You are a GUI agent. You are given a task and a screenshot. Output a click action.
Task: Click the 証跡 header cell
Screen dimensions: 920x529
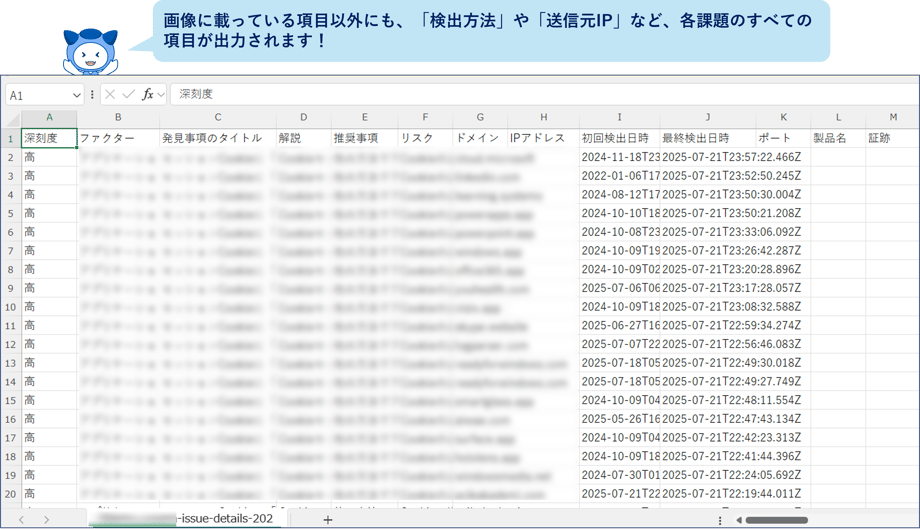coord(892,138)
